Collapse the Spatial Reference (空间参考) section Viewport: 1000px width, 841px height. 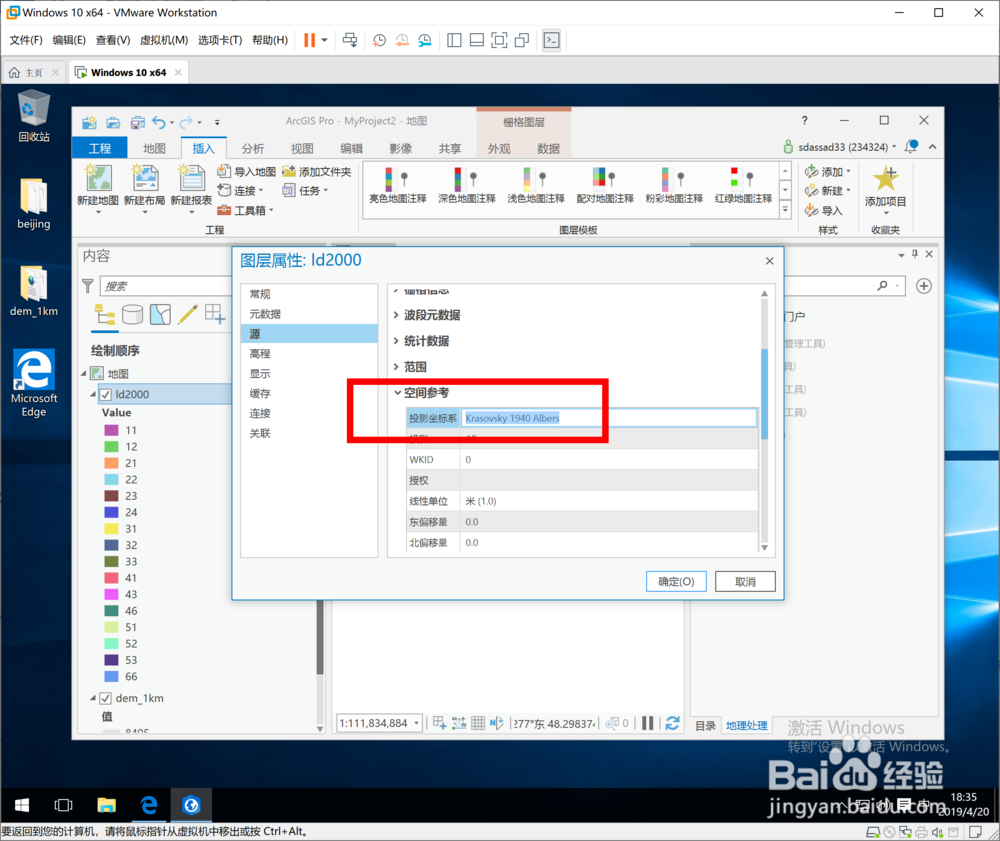tap(397, 393)
